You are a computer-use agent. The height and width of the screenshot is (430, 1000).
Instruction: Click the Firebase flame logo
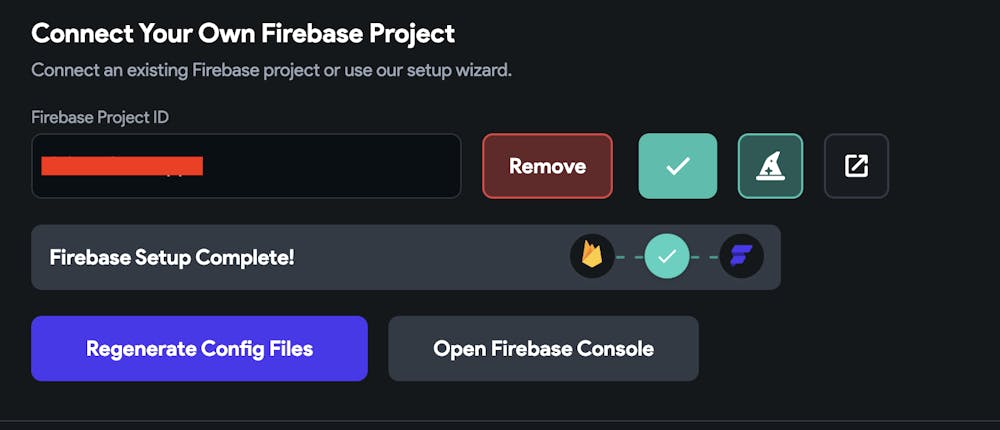pos(592,257)
